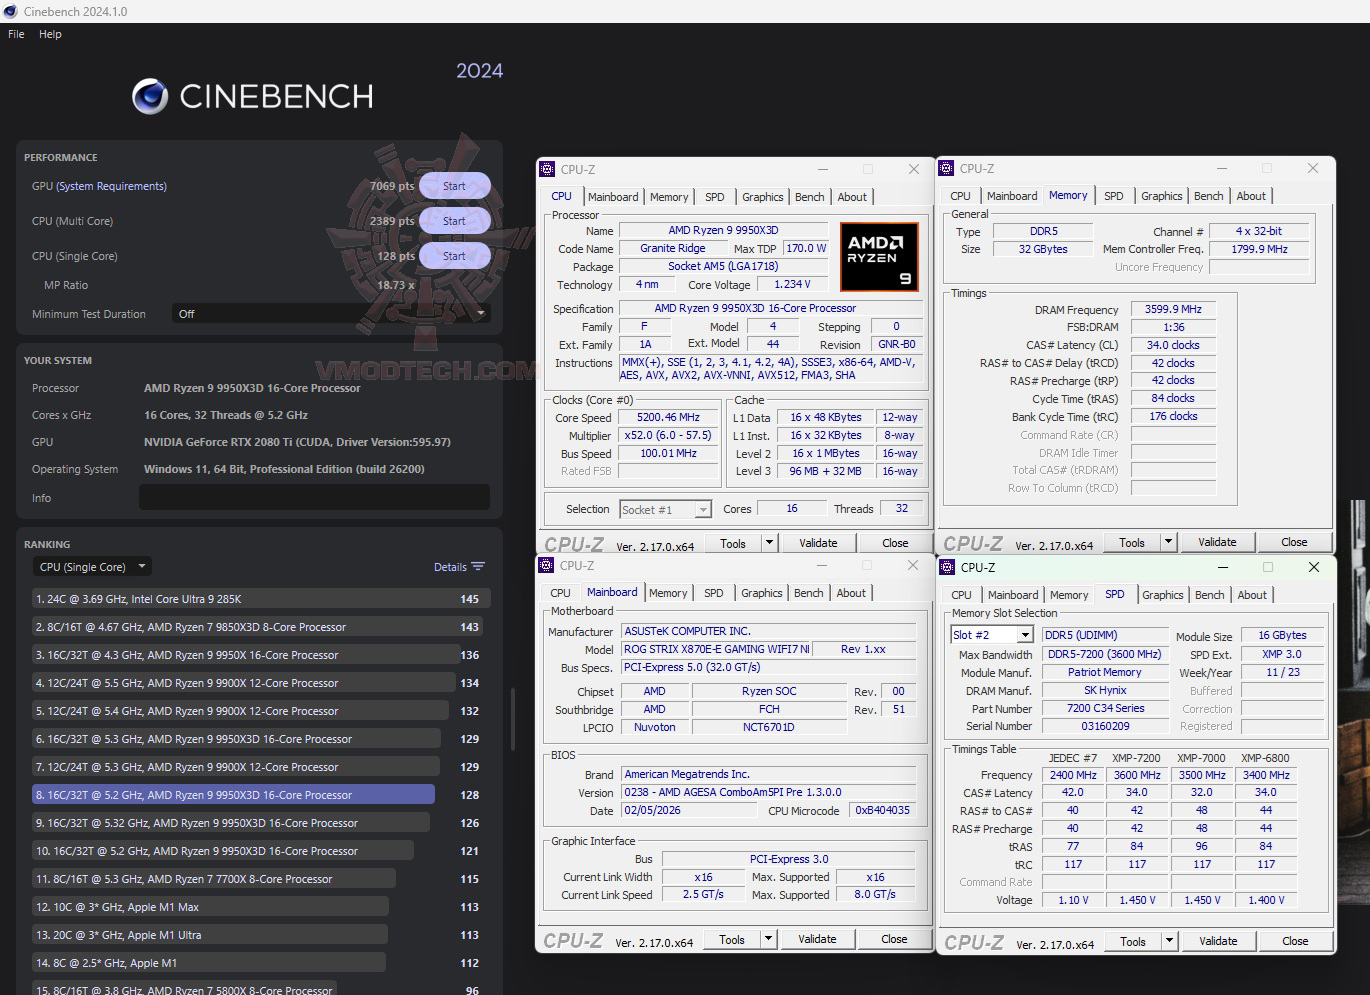Open the CPU (Single Core) ranking dropdown
Image resolution: width=1370 pixels, height=995 pixels.
point(91,567)
